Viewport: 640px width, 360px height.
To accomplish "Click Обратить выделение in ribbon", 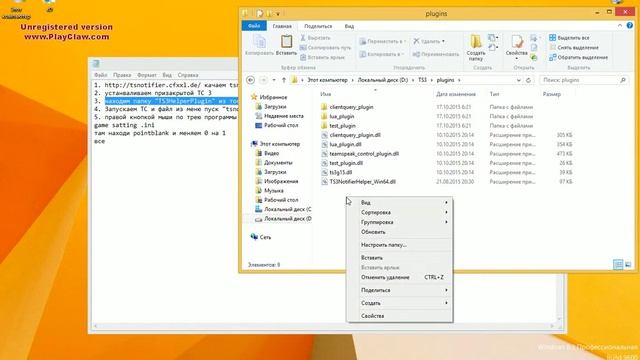I will pos(578,58).
